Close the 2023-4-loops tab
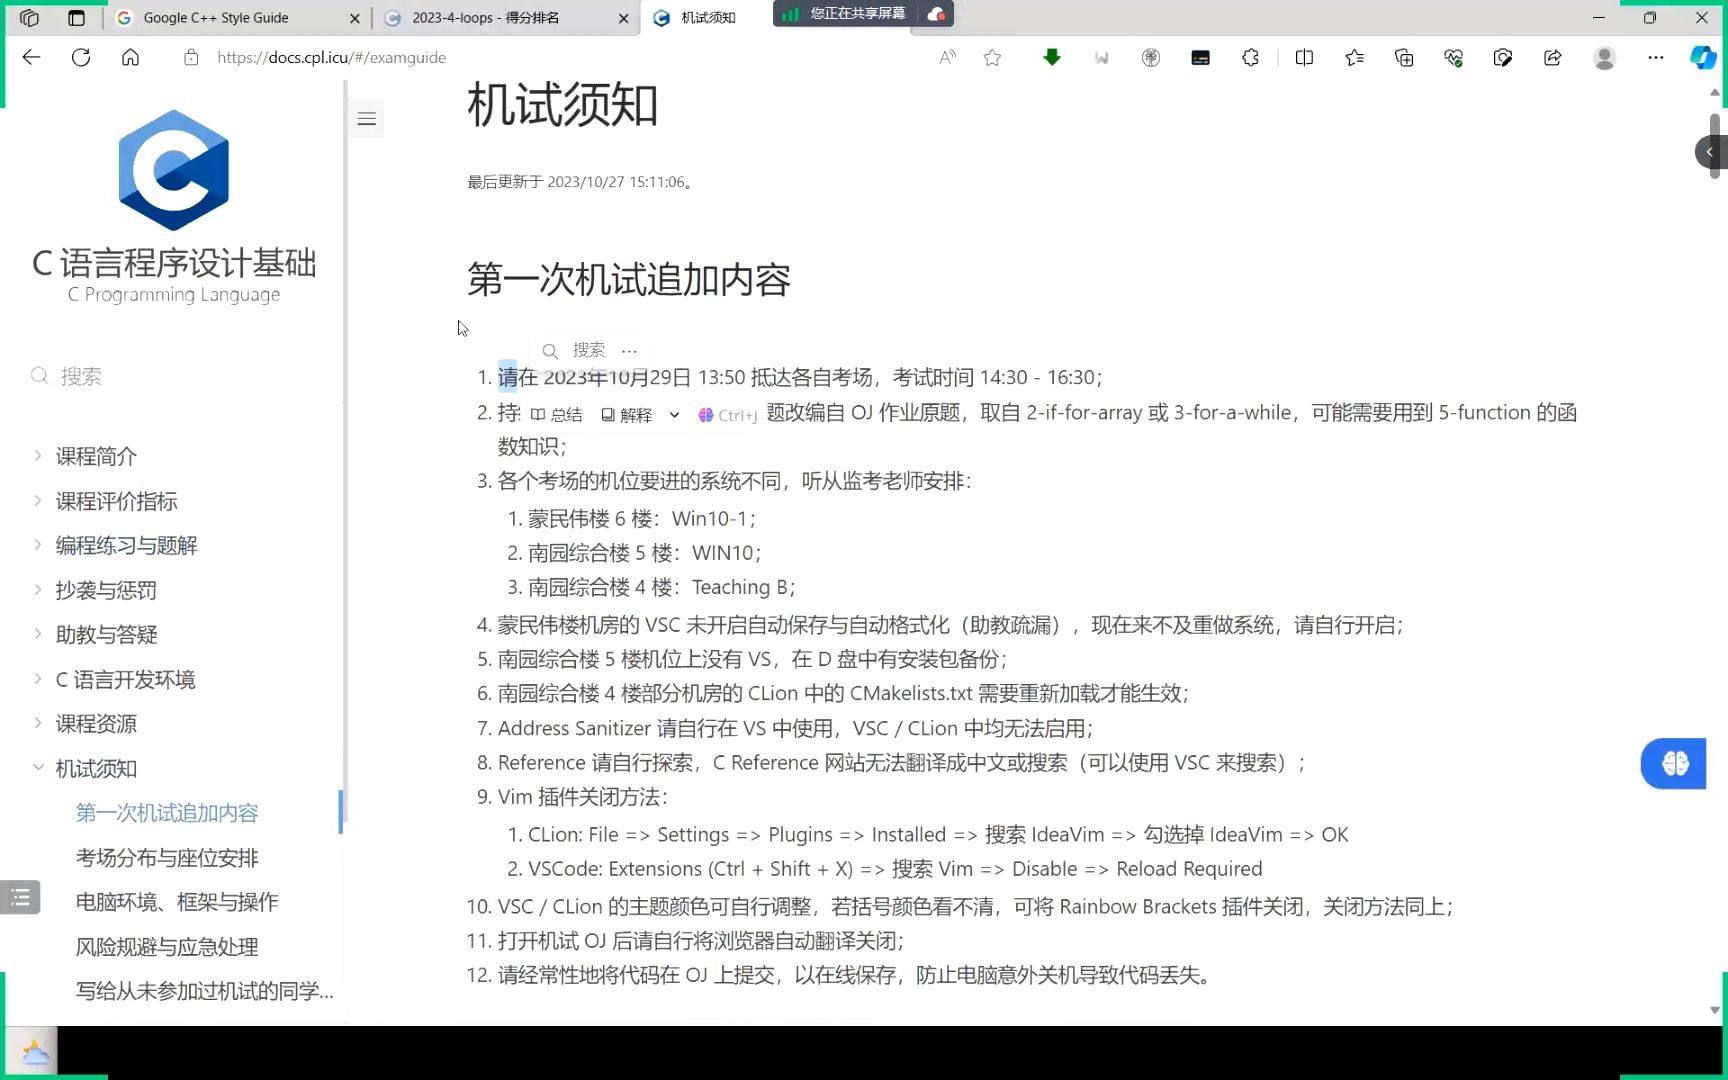 coord(624,18)
